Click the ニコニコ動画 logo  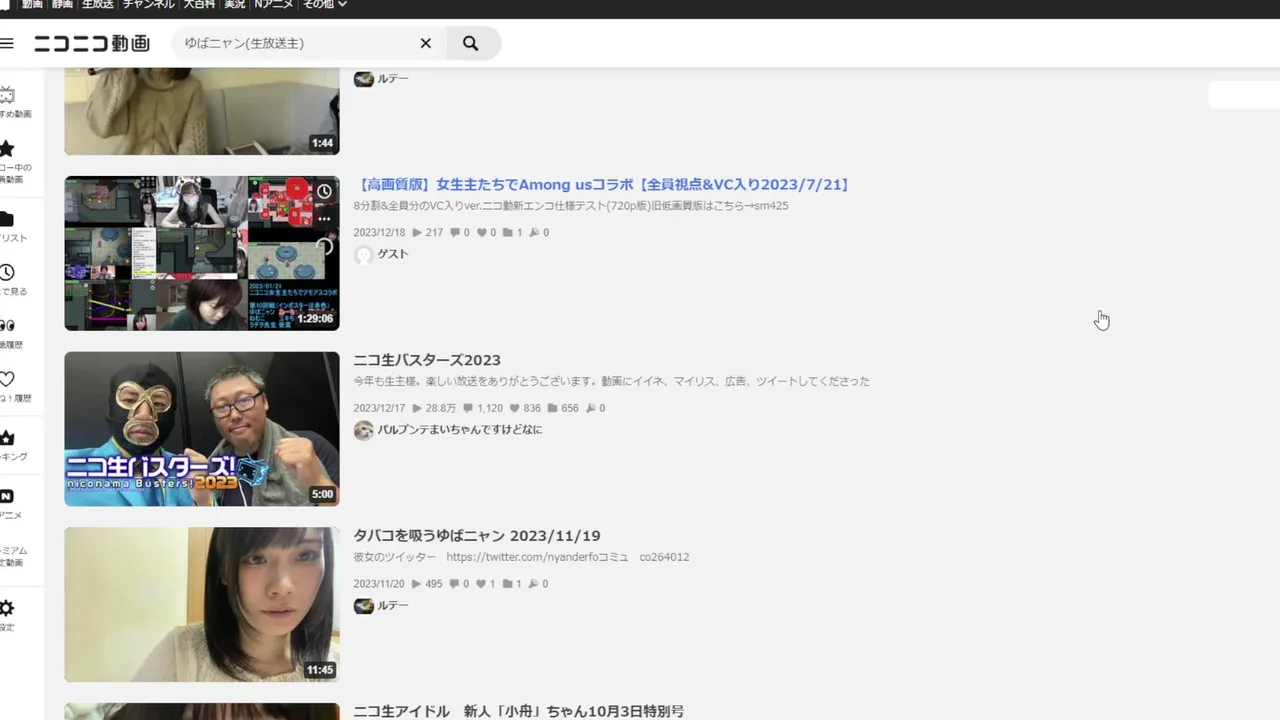tap(92, 43)
